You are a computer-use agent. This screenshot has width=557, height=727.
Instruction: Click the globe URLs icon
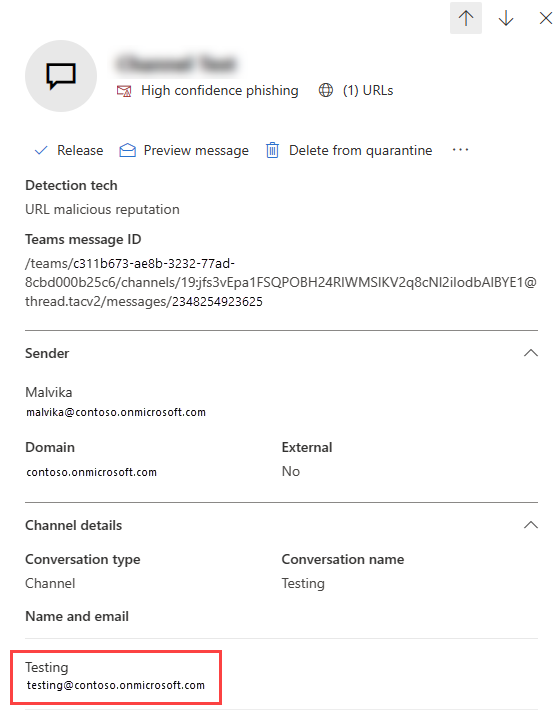(x=326, y=90)
